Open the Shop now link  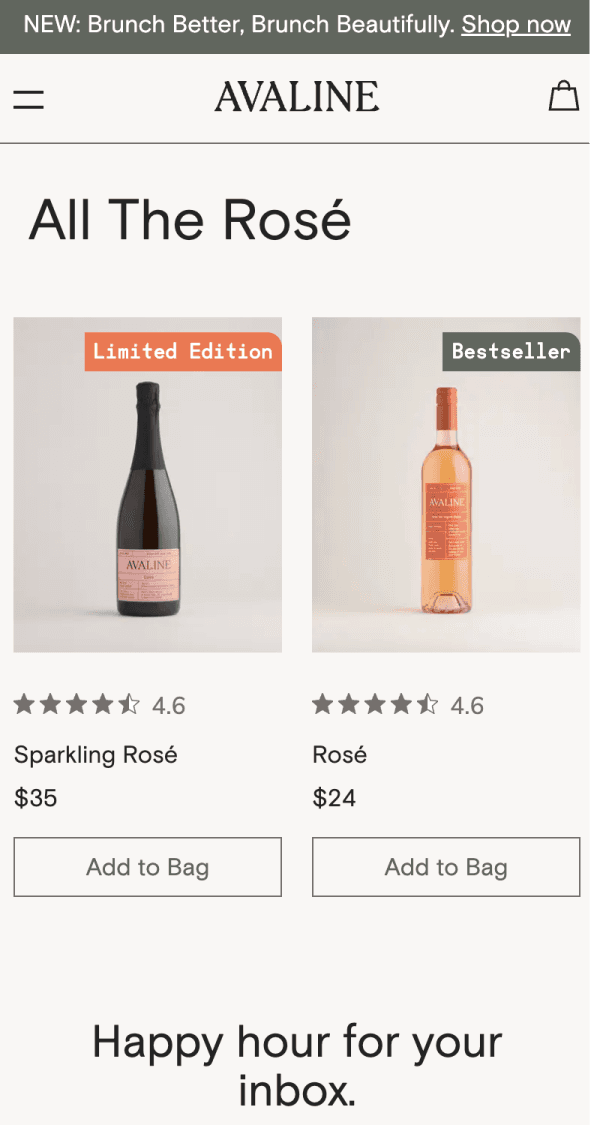coord(516,24)
